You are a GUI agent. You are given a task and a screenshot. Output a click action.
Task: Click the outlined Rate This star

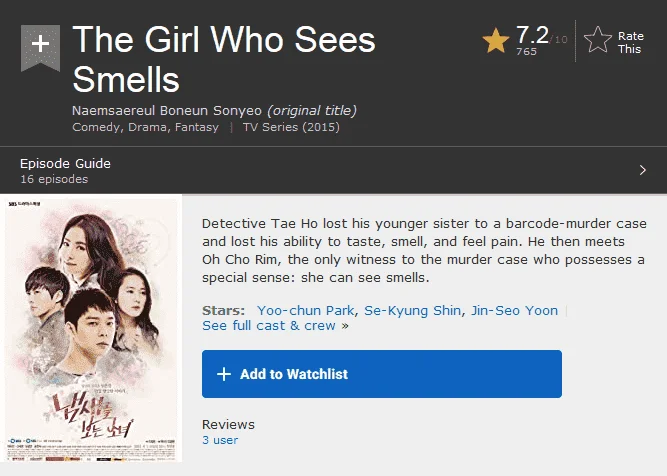coord(598,40)
